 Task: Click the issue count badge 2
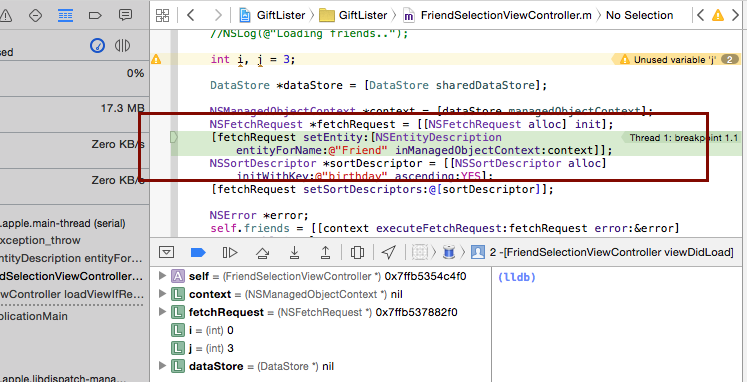click(x=730, y=60)
